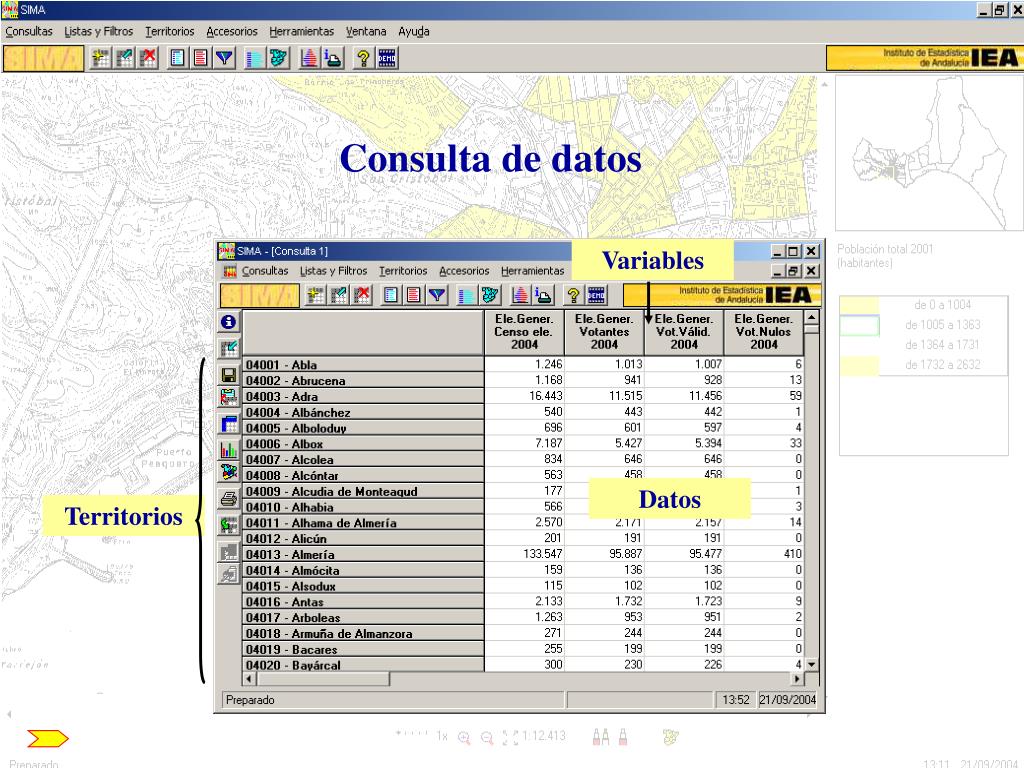Click table horizontal scrollbar right arrow
The height and width of the screenshot is (768, 1024).
pyautogui.click(x=797, y=679)
